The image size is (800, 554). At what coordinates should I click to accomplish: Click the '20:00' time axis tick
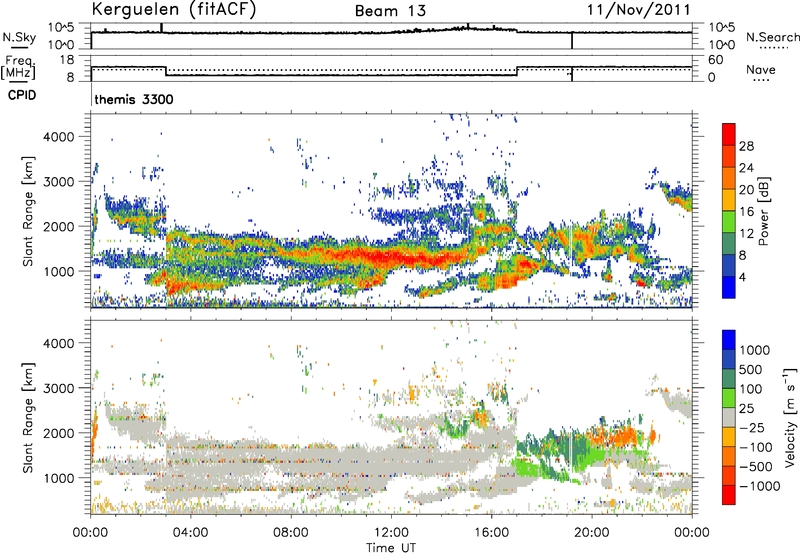pos(591,533)
